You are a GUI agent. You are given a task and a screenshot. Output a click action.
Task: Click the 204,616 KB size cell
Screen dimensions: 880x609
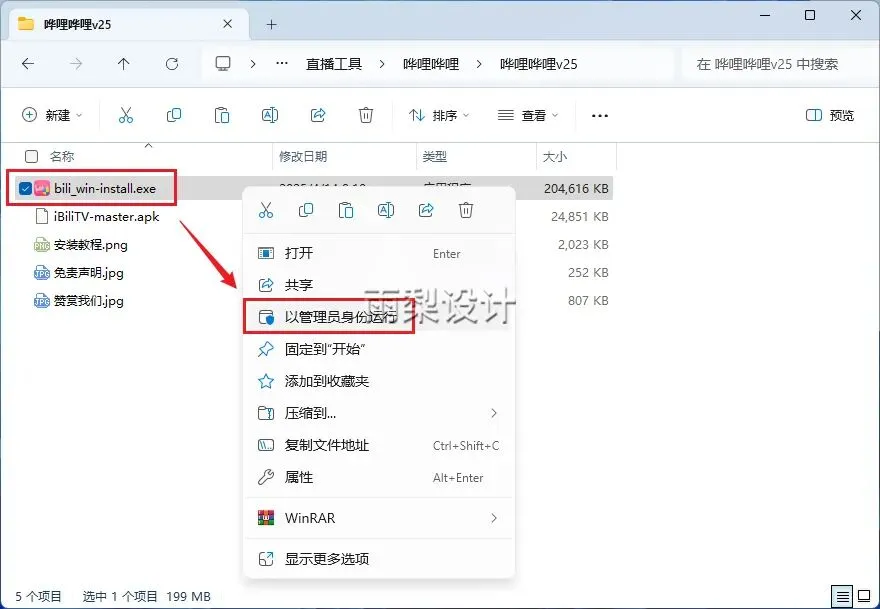click(x=576, y=189)
